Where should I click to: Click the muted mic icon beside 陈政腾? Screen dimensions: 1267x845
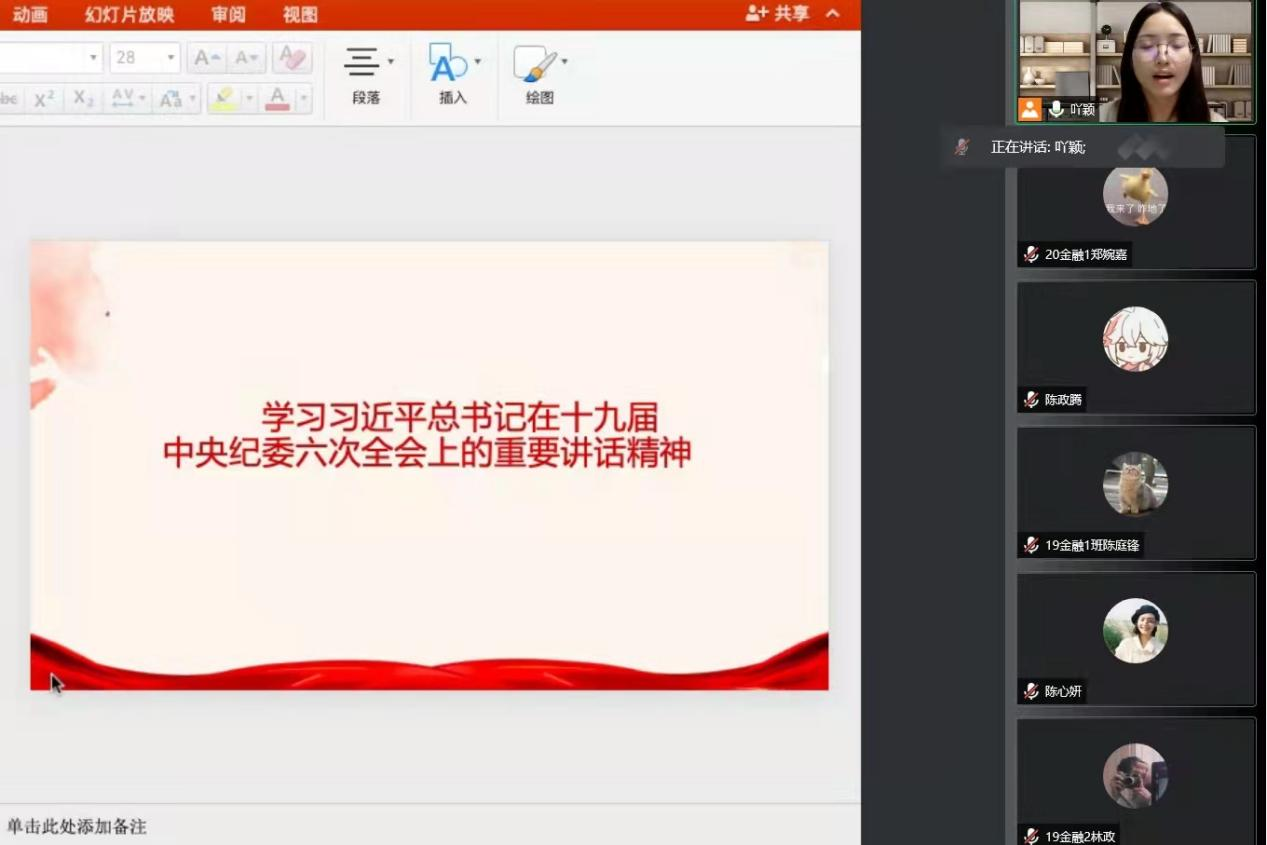(x=1031, y=400)
